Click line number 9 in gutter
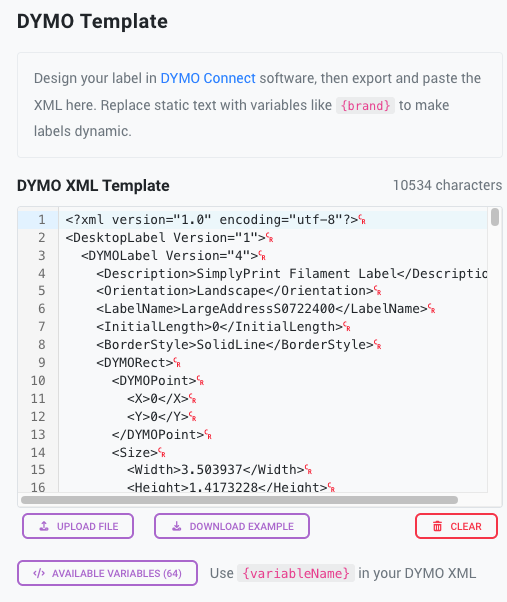507x602 pixels. pyautogui.click(x=41, y=363)
